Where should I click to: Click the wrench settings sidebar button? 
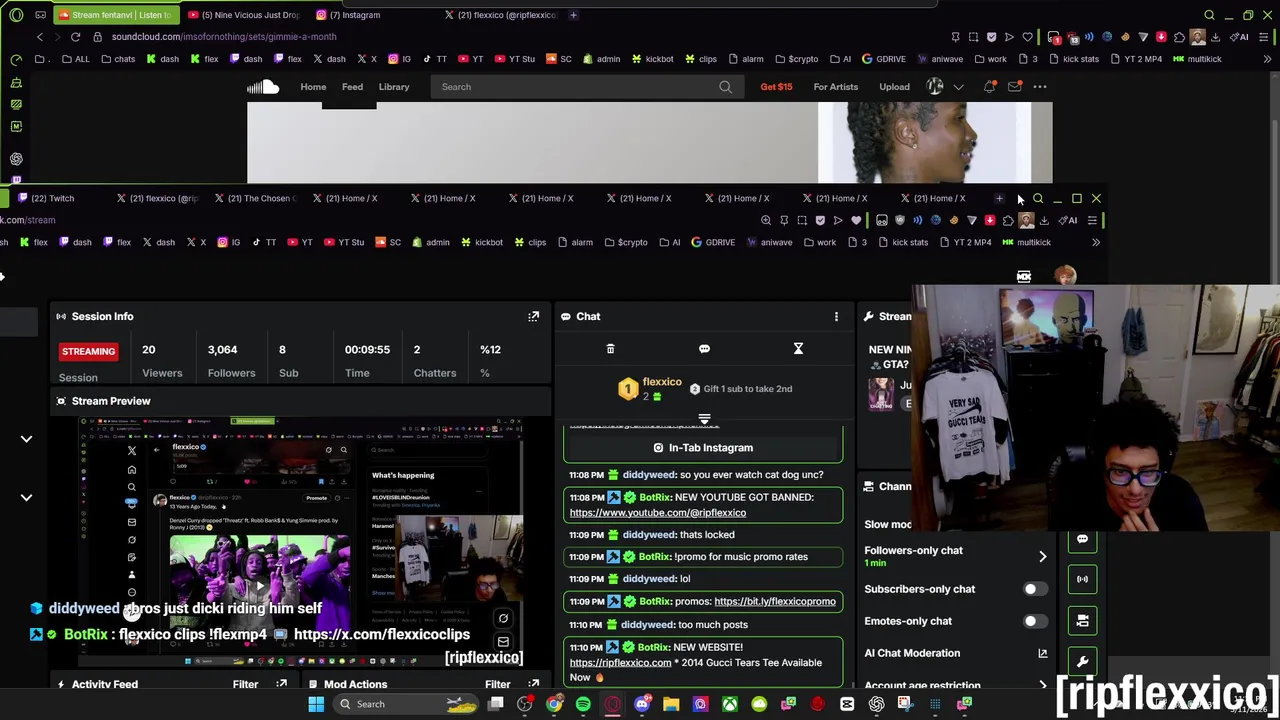tap(1082, 662)
